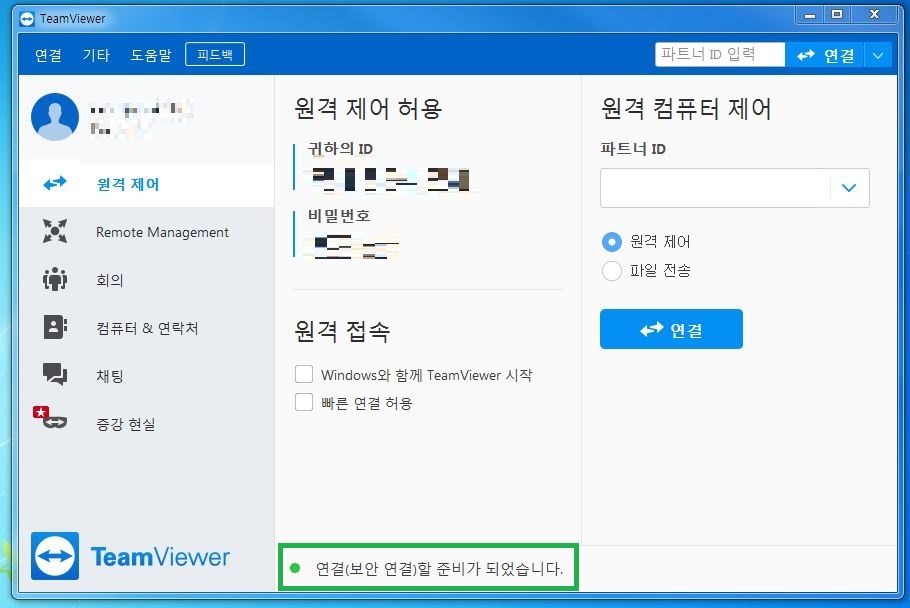Select the 파일 전송 radio button

pos(612,270)
